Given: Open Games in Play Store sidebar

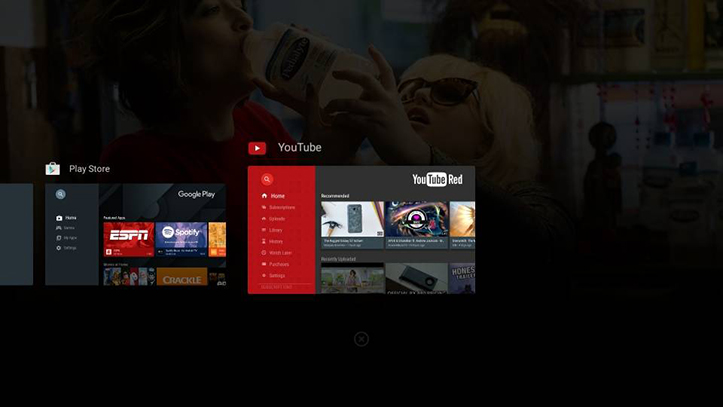Looking at the screenshot, I should [x=69, y=228].
